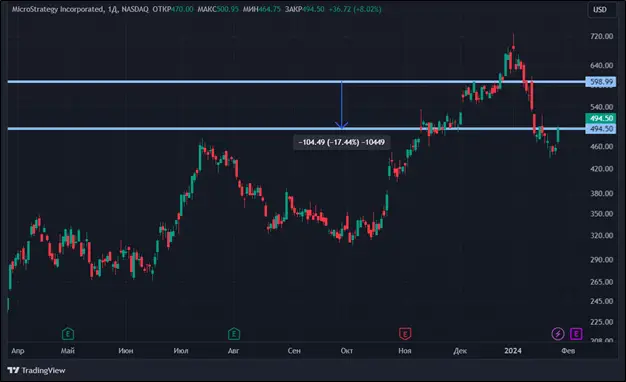Screen dimensions: 626x382
Task: Click the 1Д interval in the chart header
Action: 113,9
